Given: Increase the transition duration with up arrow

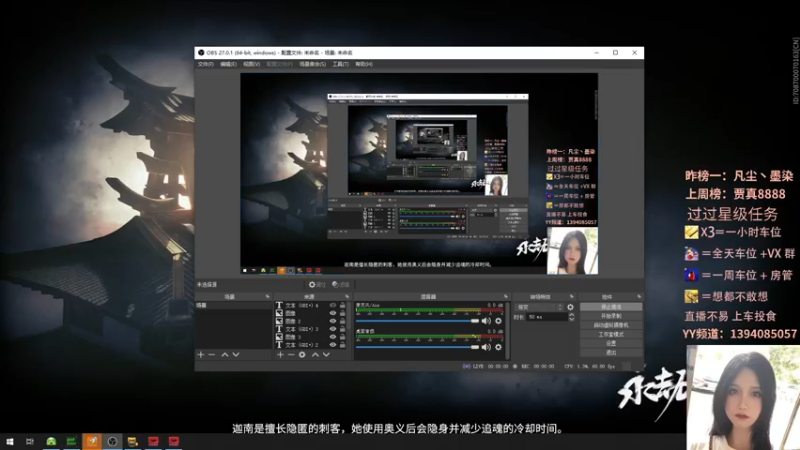Looking at the screenshot, I should tap(571, 315).
